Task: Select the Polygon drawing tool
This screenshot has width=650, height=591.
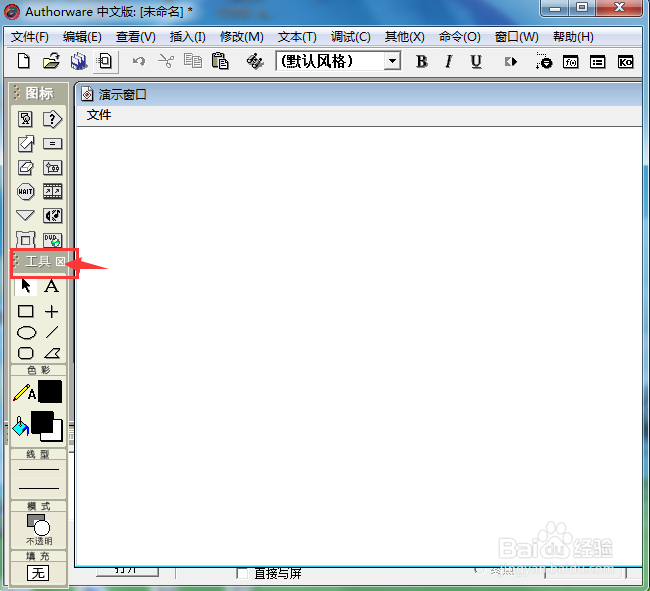Action: [x=52, y=353]
